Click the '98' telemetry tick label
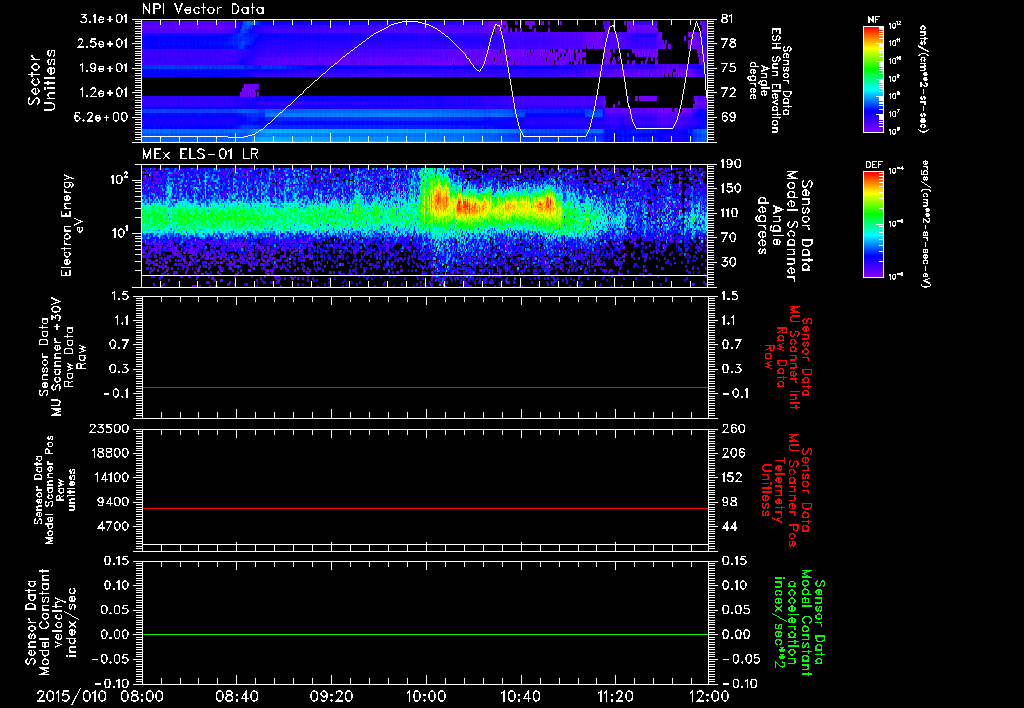This screenshot has width=1024, height=708. click(x=728, y=502)
